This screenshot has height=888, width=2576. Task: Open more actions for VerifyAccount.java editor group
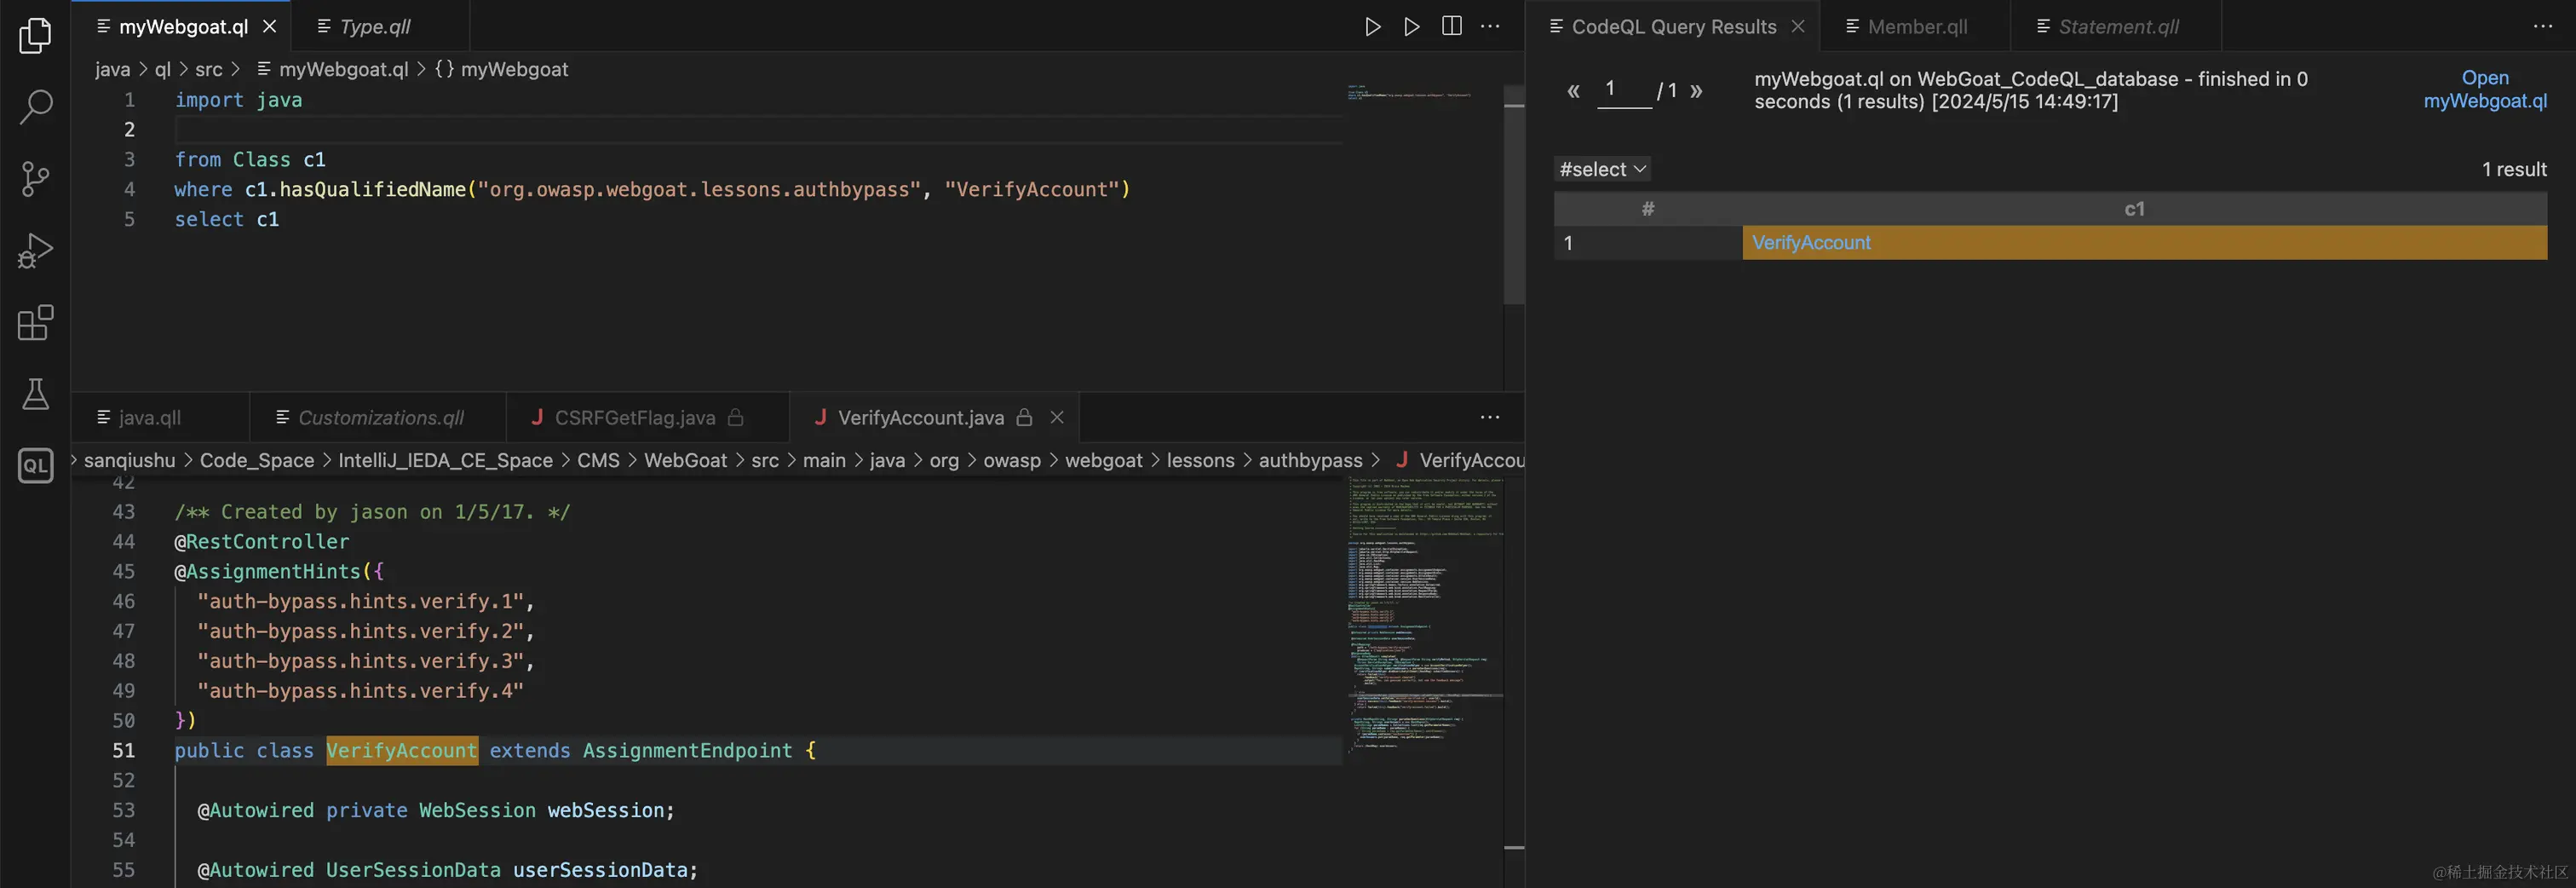pos(1490,417)
